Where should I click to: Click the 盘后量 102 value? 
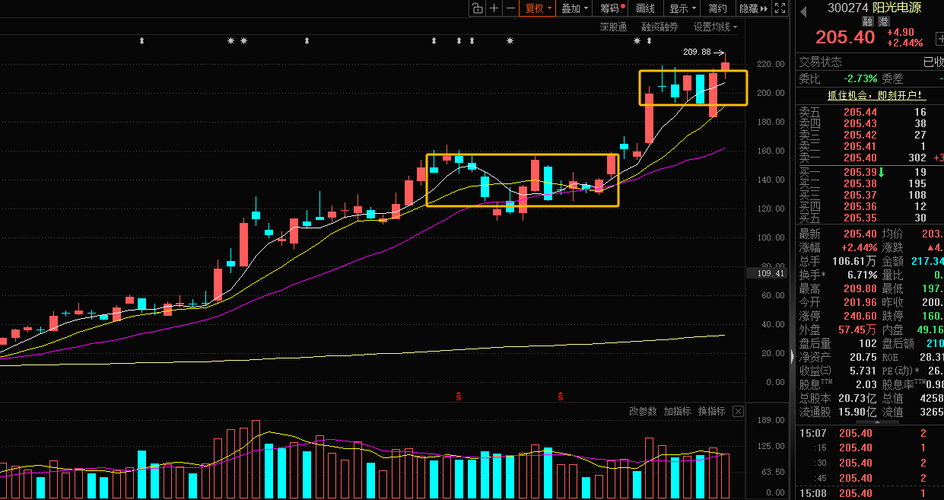pos(869,344)
